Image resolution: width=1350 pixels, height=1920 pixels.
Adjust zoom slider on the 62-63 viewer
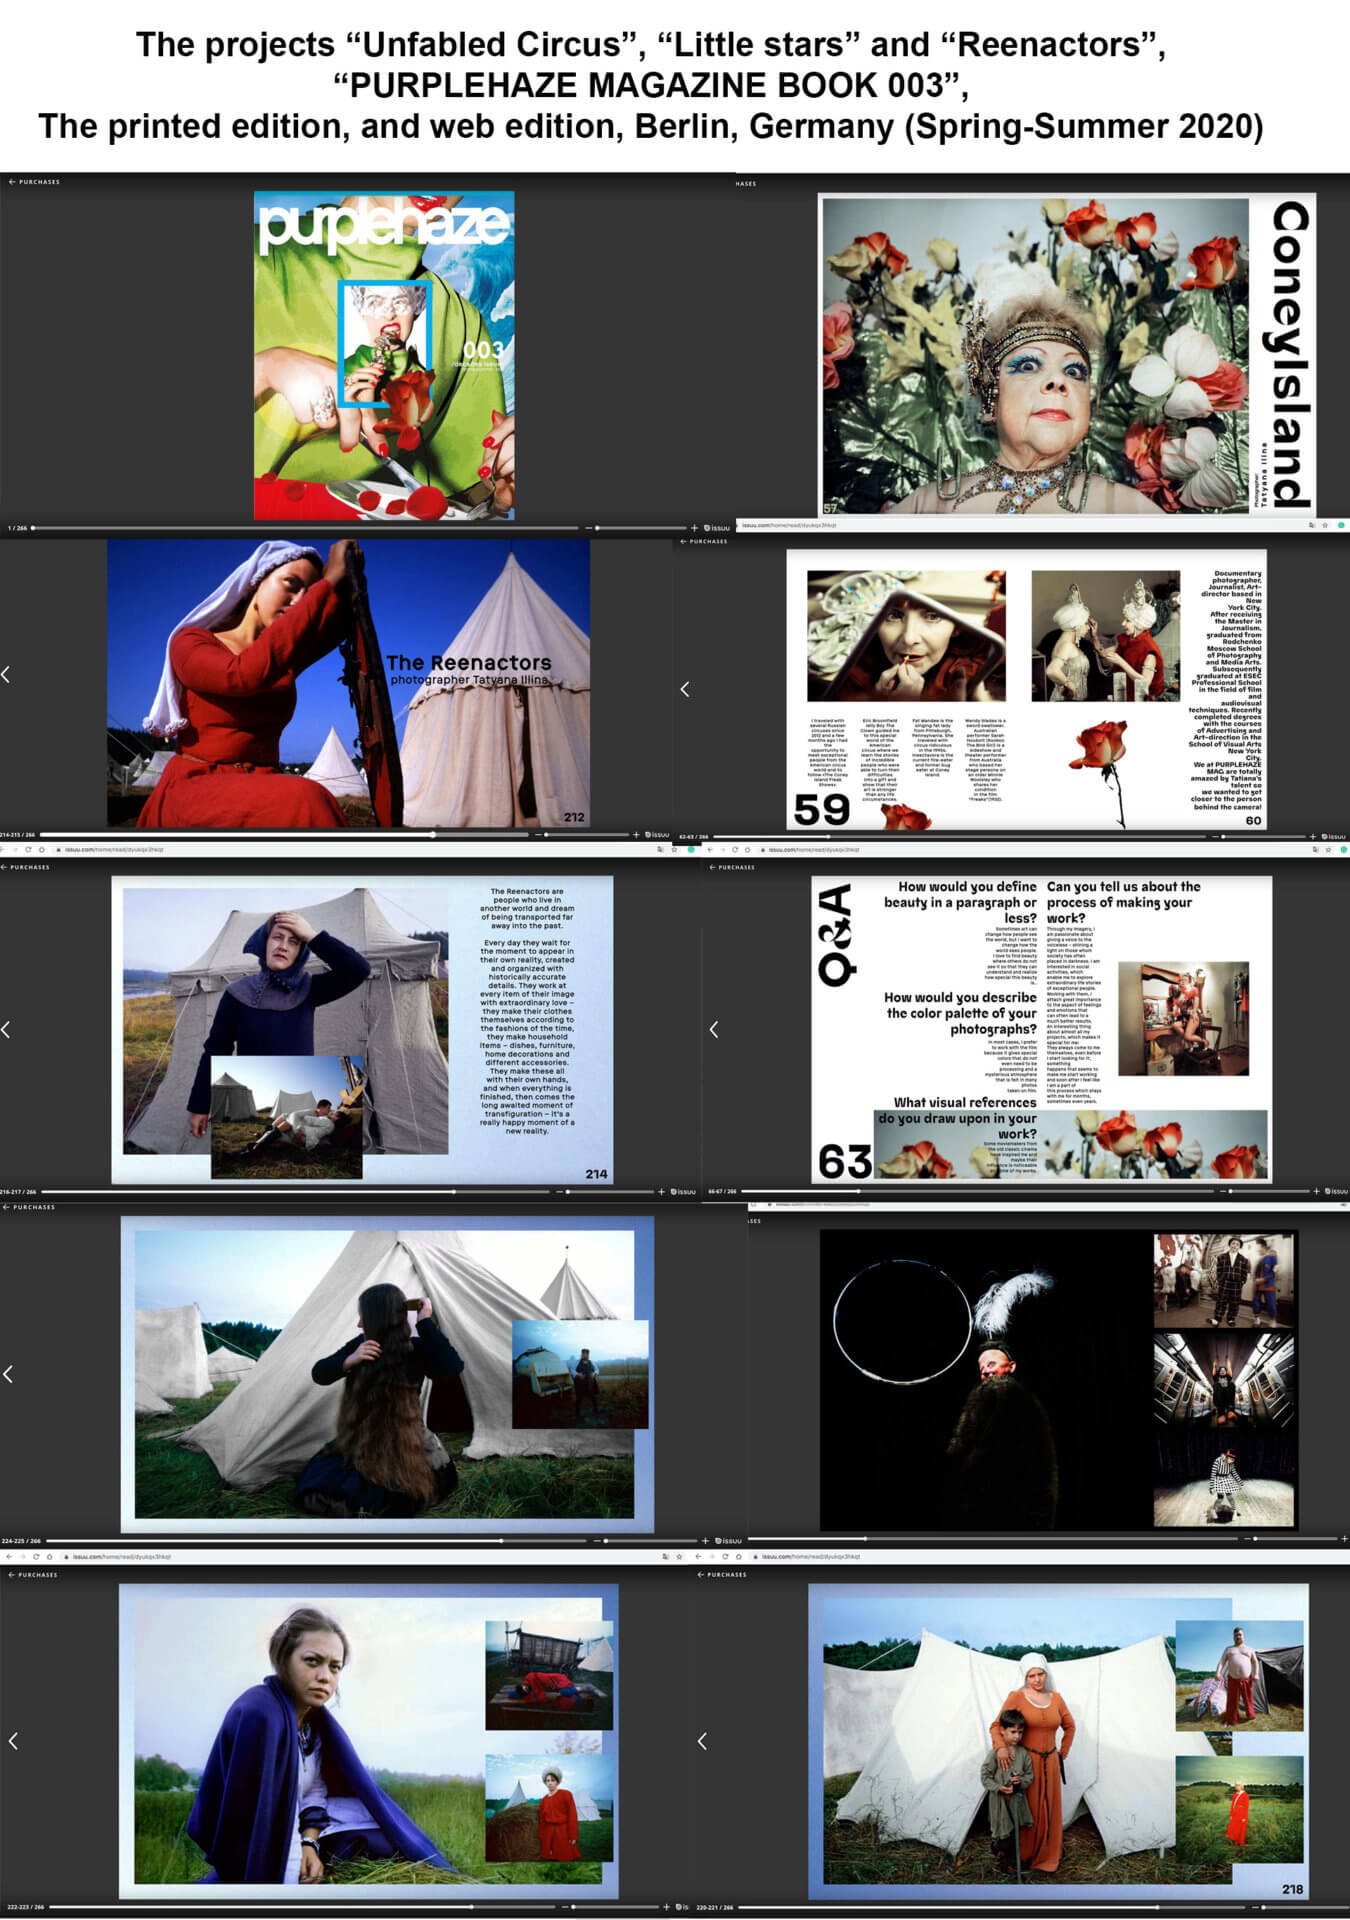pyautogui.click(x=1264, y=836)
